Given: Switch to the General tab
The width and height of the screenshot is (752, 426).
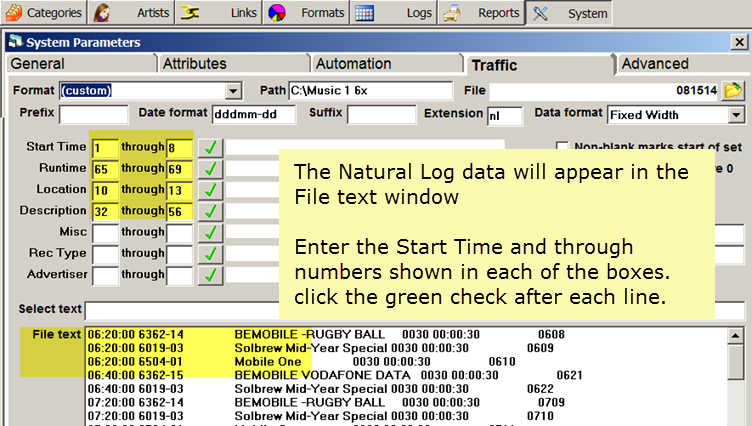Looking at the screenshot, I should tap(82, 64).
